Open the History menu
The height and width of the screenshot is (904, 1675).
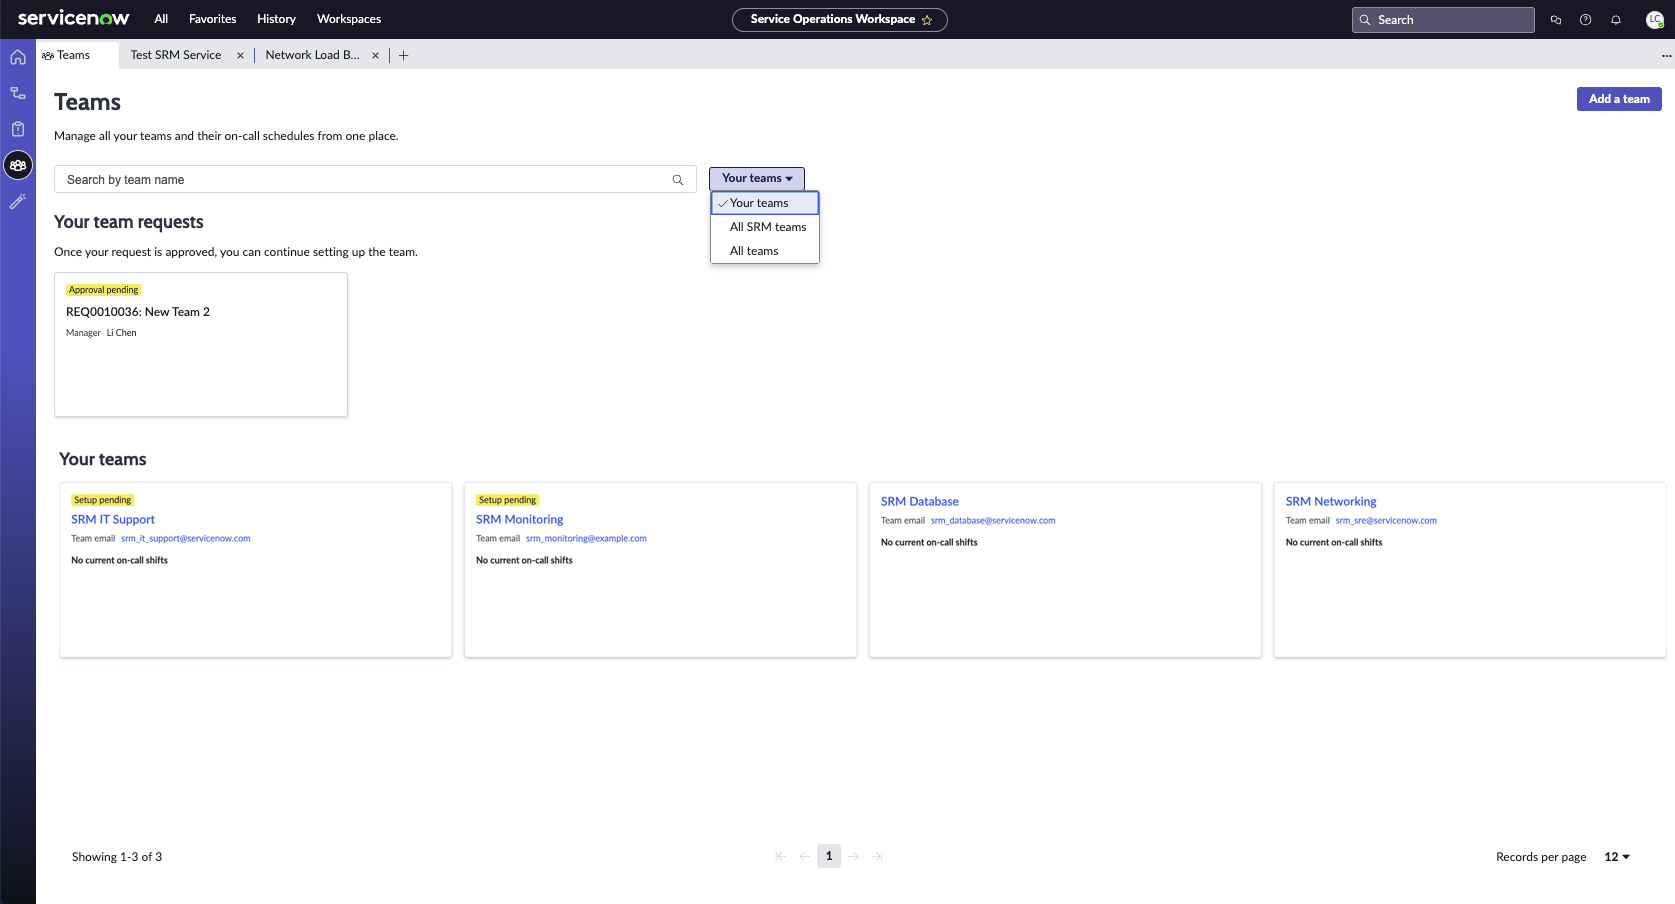276,19
